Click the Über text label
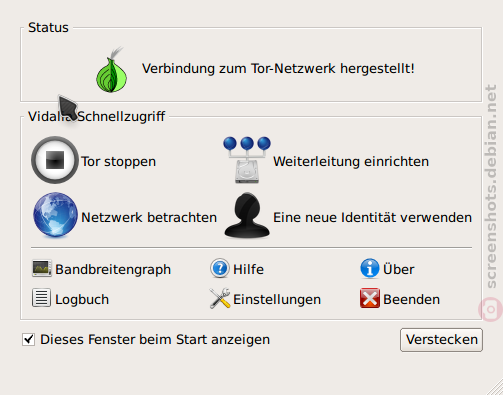The width and height of the screenshot is (503, 395). pos(399,269)
